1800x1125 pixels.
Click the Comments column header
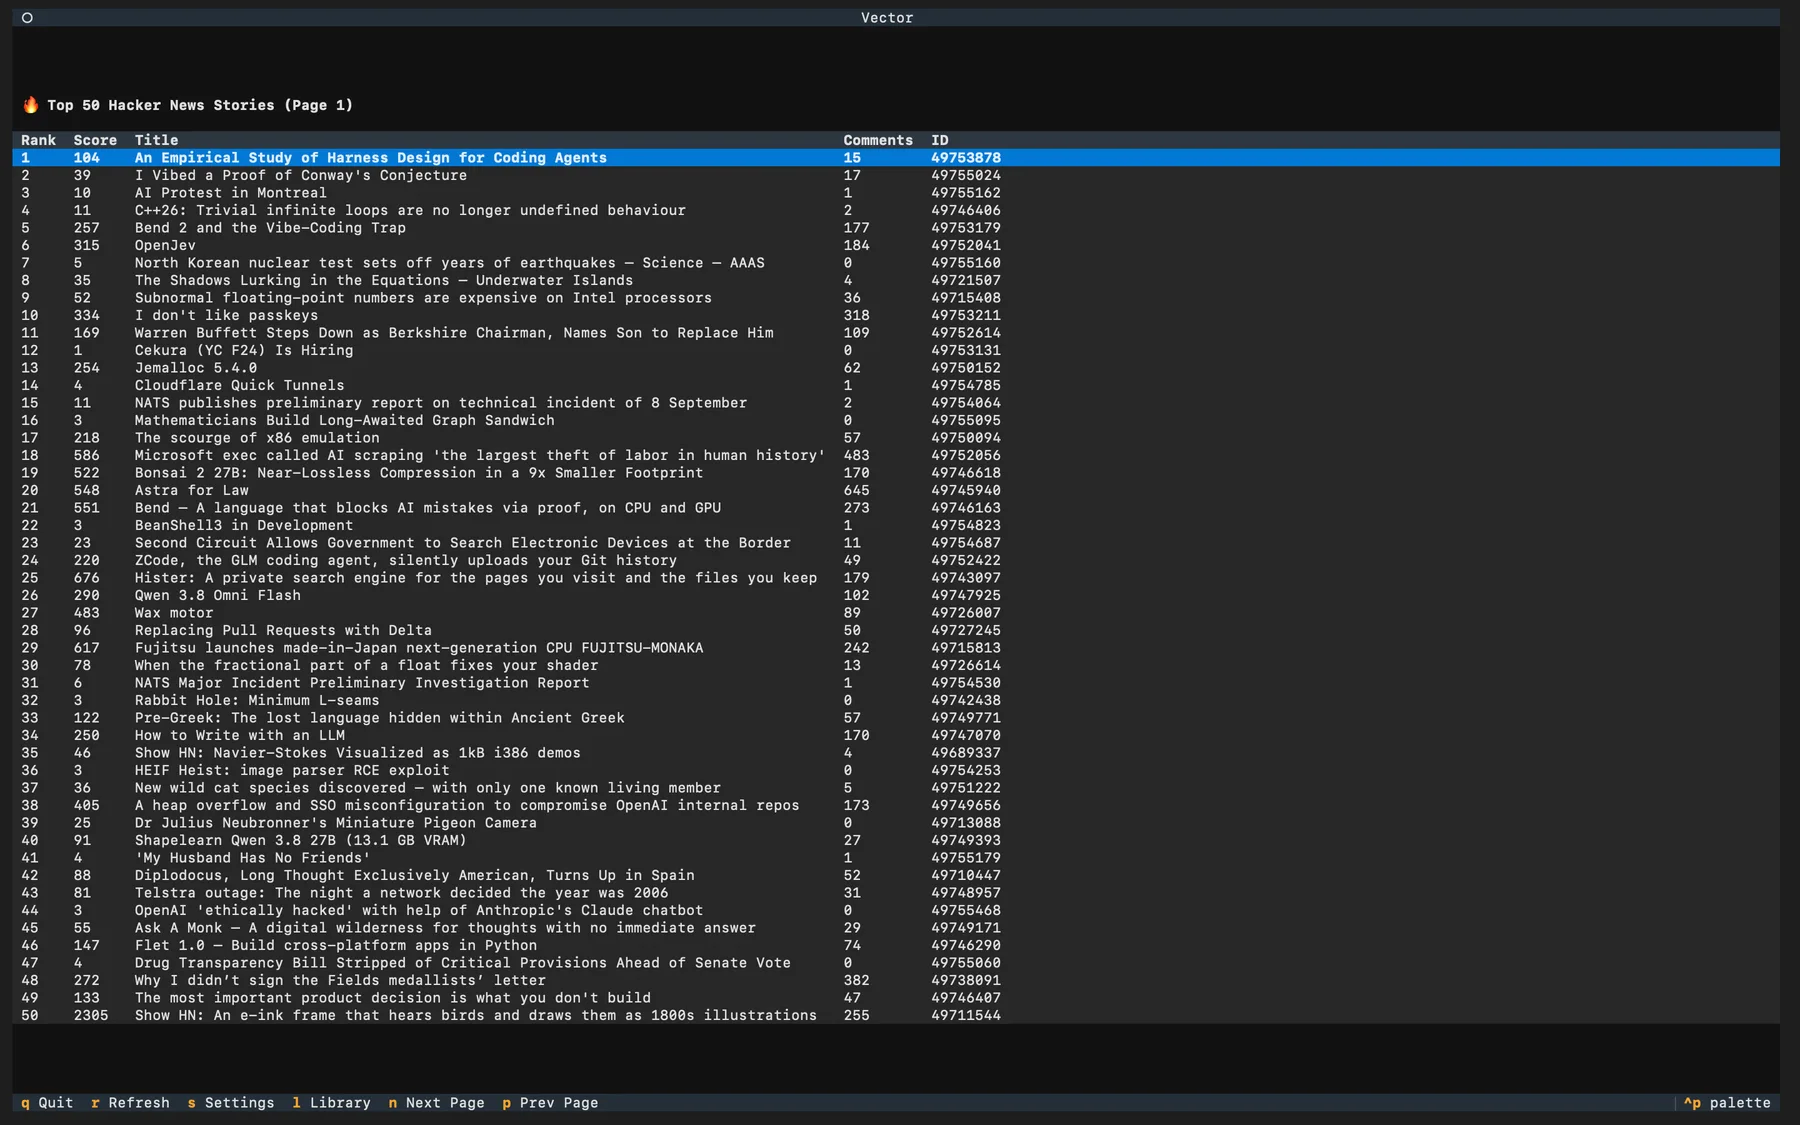pos(878,140)
